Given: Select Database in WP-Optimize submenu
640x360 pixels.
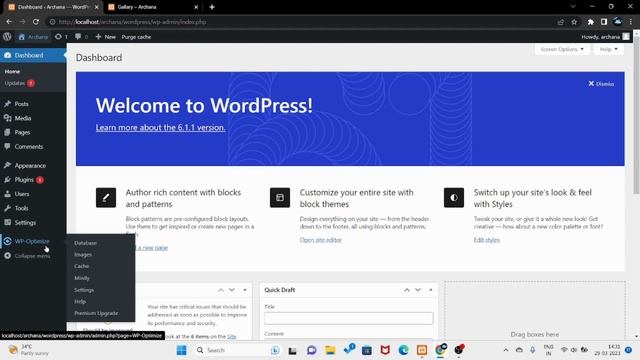Looking at the screenshot, I should pyautogui.click(x=85, y=243).
